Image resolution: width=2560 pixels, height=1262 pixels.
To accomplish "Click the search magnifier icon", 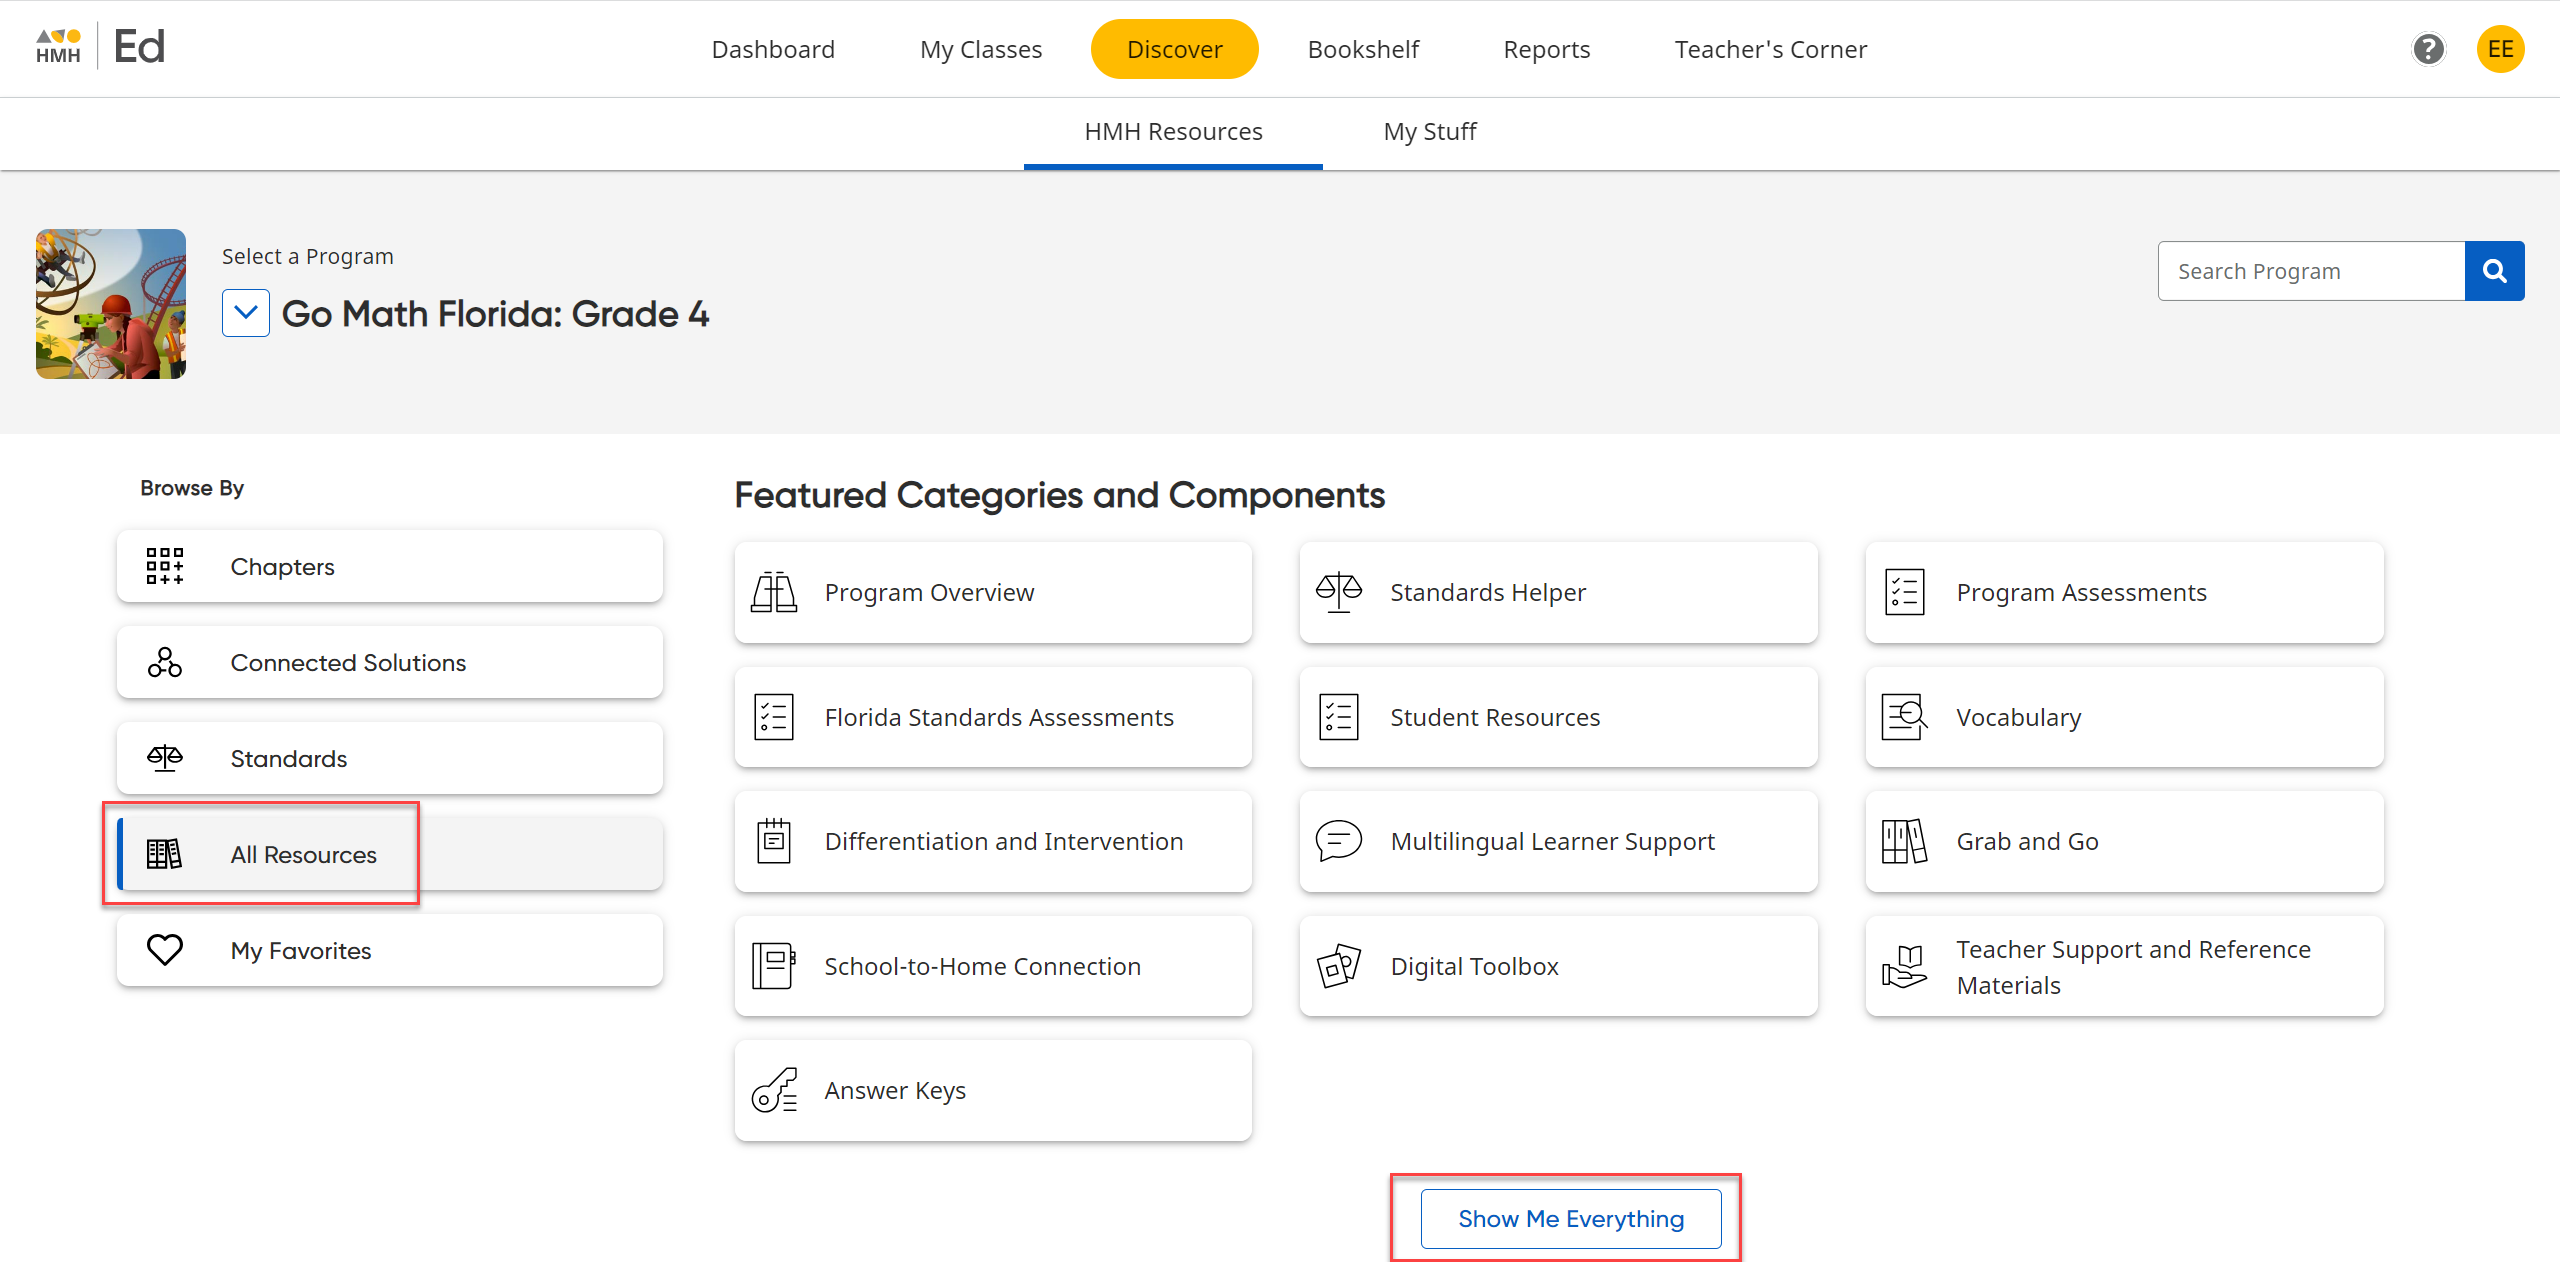I will coord(2494,270).
